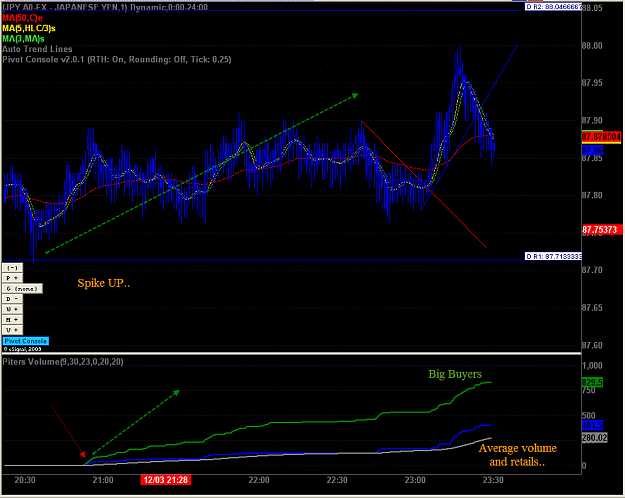Viewport: 625px width, 498px height.
Task: Click the gray 280.02 volume value marker
Action: [x=594, y=438]
